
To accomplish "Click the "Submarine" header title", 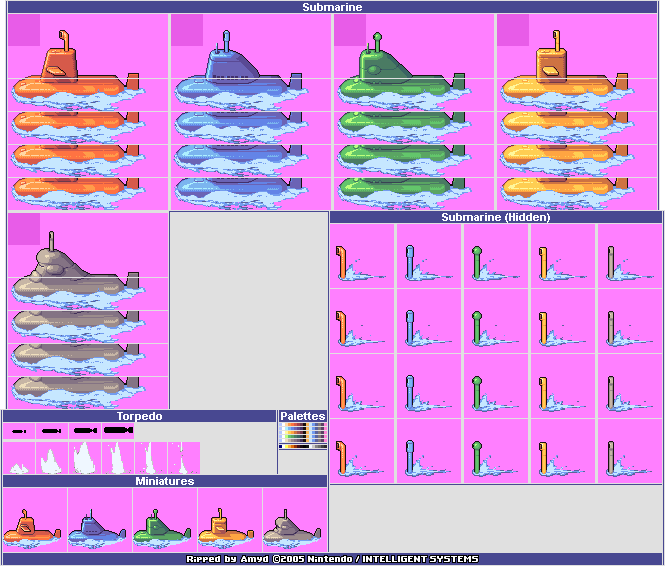I will [x=332, y=7].
